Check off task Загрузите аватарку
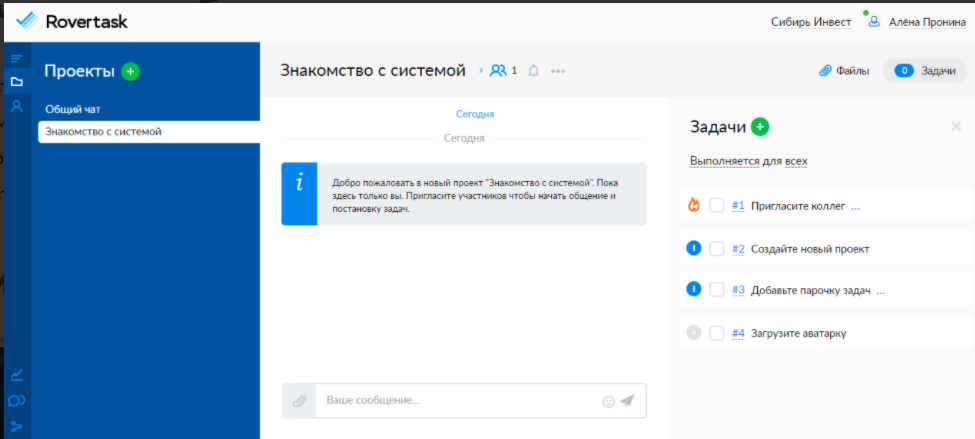This screenshot has width=975, height=439. pos(717,333)
